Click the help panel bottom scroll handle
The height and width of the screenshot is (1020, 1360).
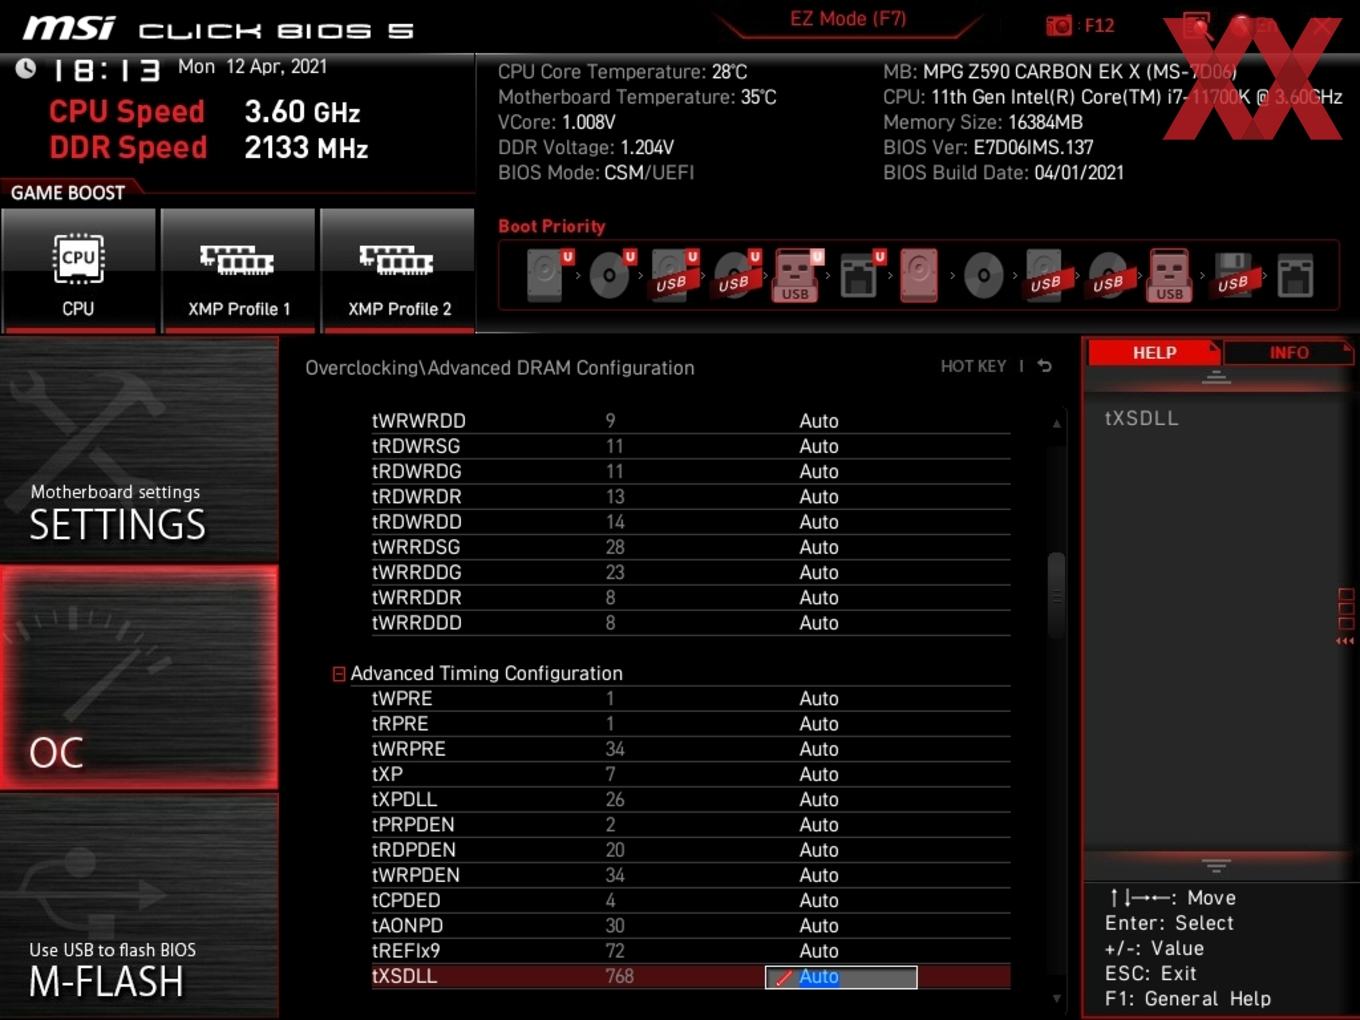point(1216,865)
